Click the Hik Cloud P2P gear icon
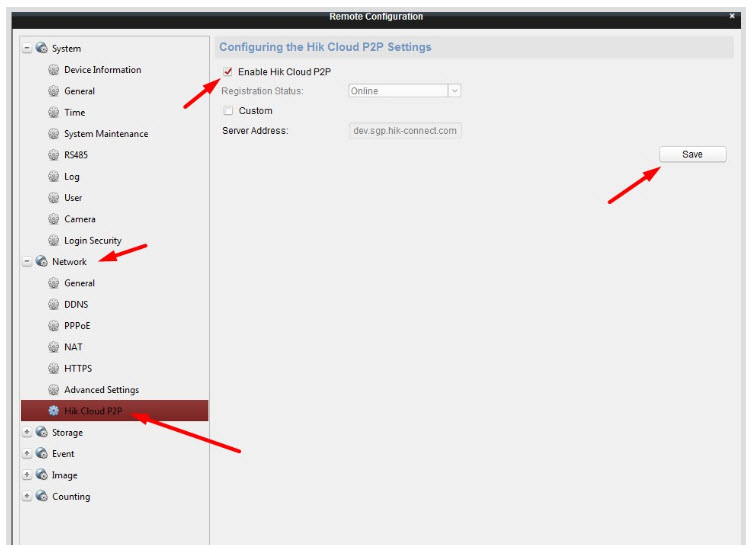 click(54, 411)
